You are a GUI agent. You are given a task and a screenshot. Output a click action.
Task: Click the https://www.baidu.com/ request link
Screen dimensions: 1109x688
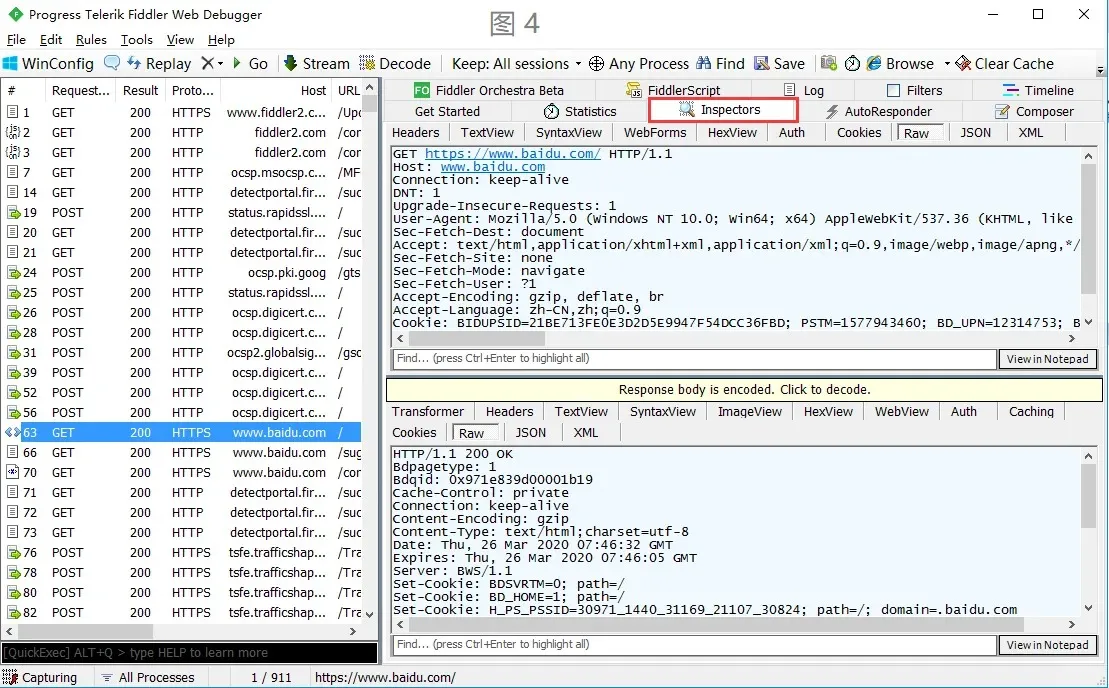[x=512, y=153]
